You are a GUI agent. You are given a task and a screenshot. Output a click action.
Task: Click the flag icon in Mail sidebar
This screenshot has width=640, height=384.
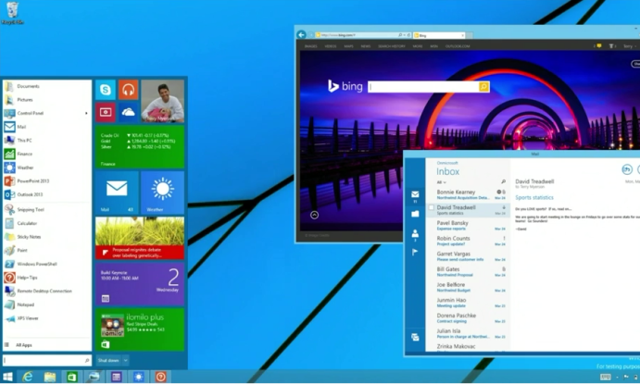pyautogui.click(x=415, y=252)
